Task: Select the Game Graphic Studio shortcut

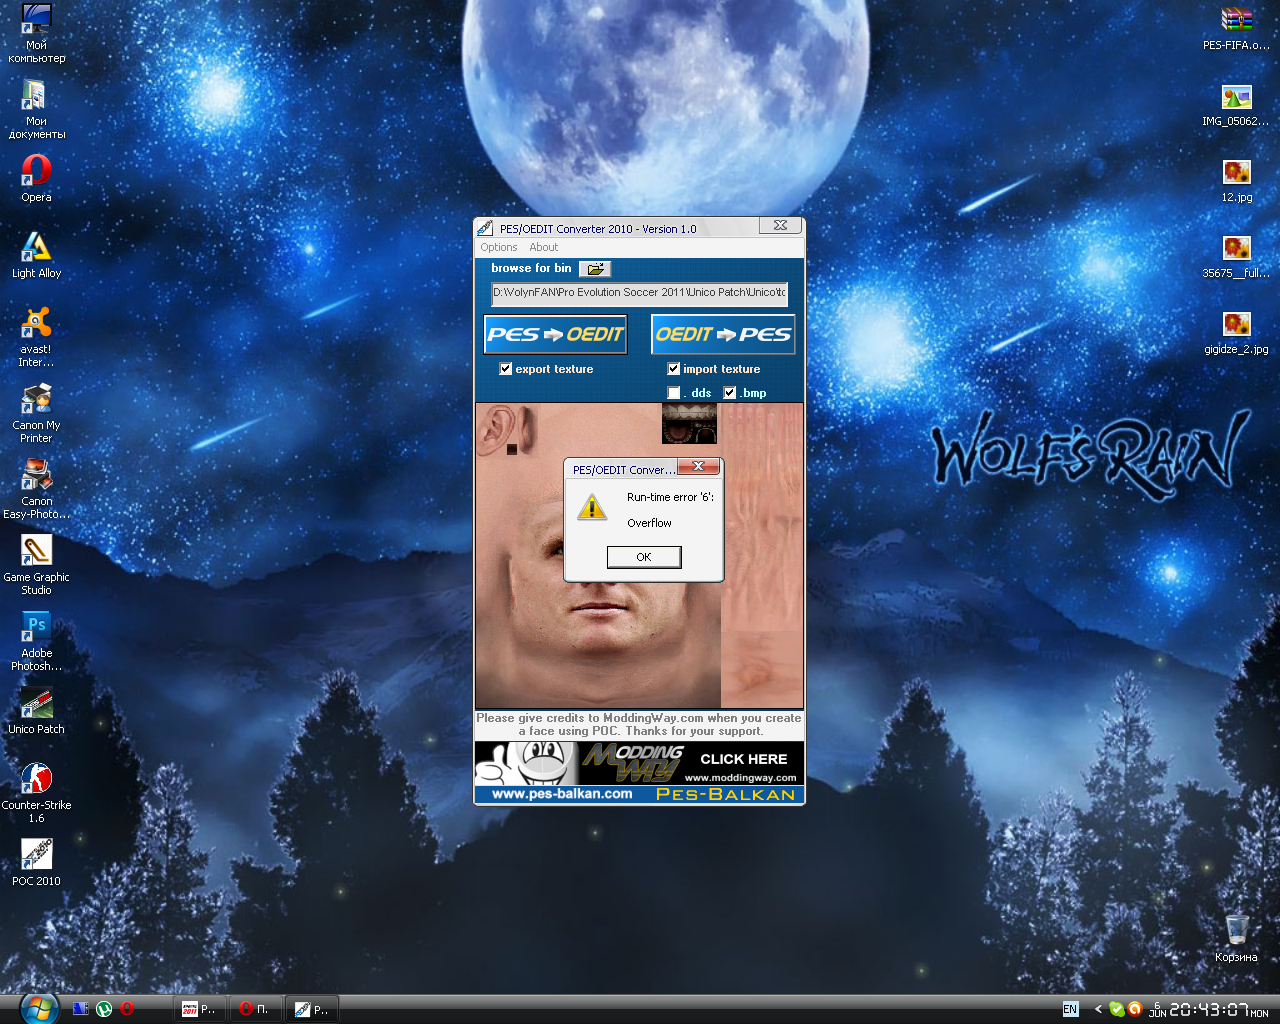Action: pyautogui.click(x=37, y=565)
